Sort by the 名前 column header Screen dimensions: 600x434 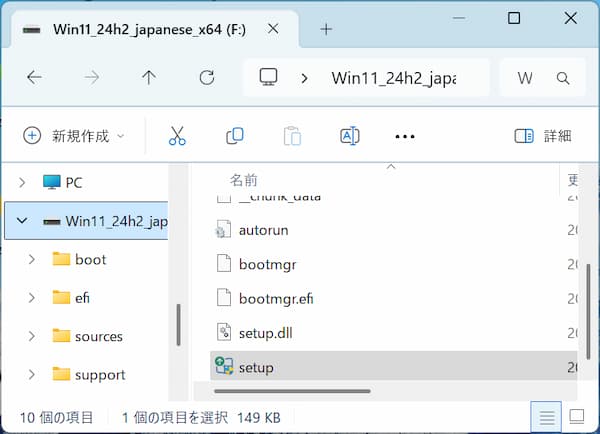[x=243, y=180]
